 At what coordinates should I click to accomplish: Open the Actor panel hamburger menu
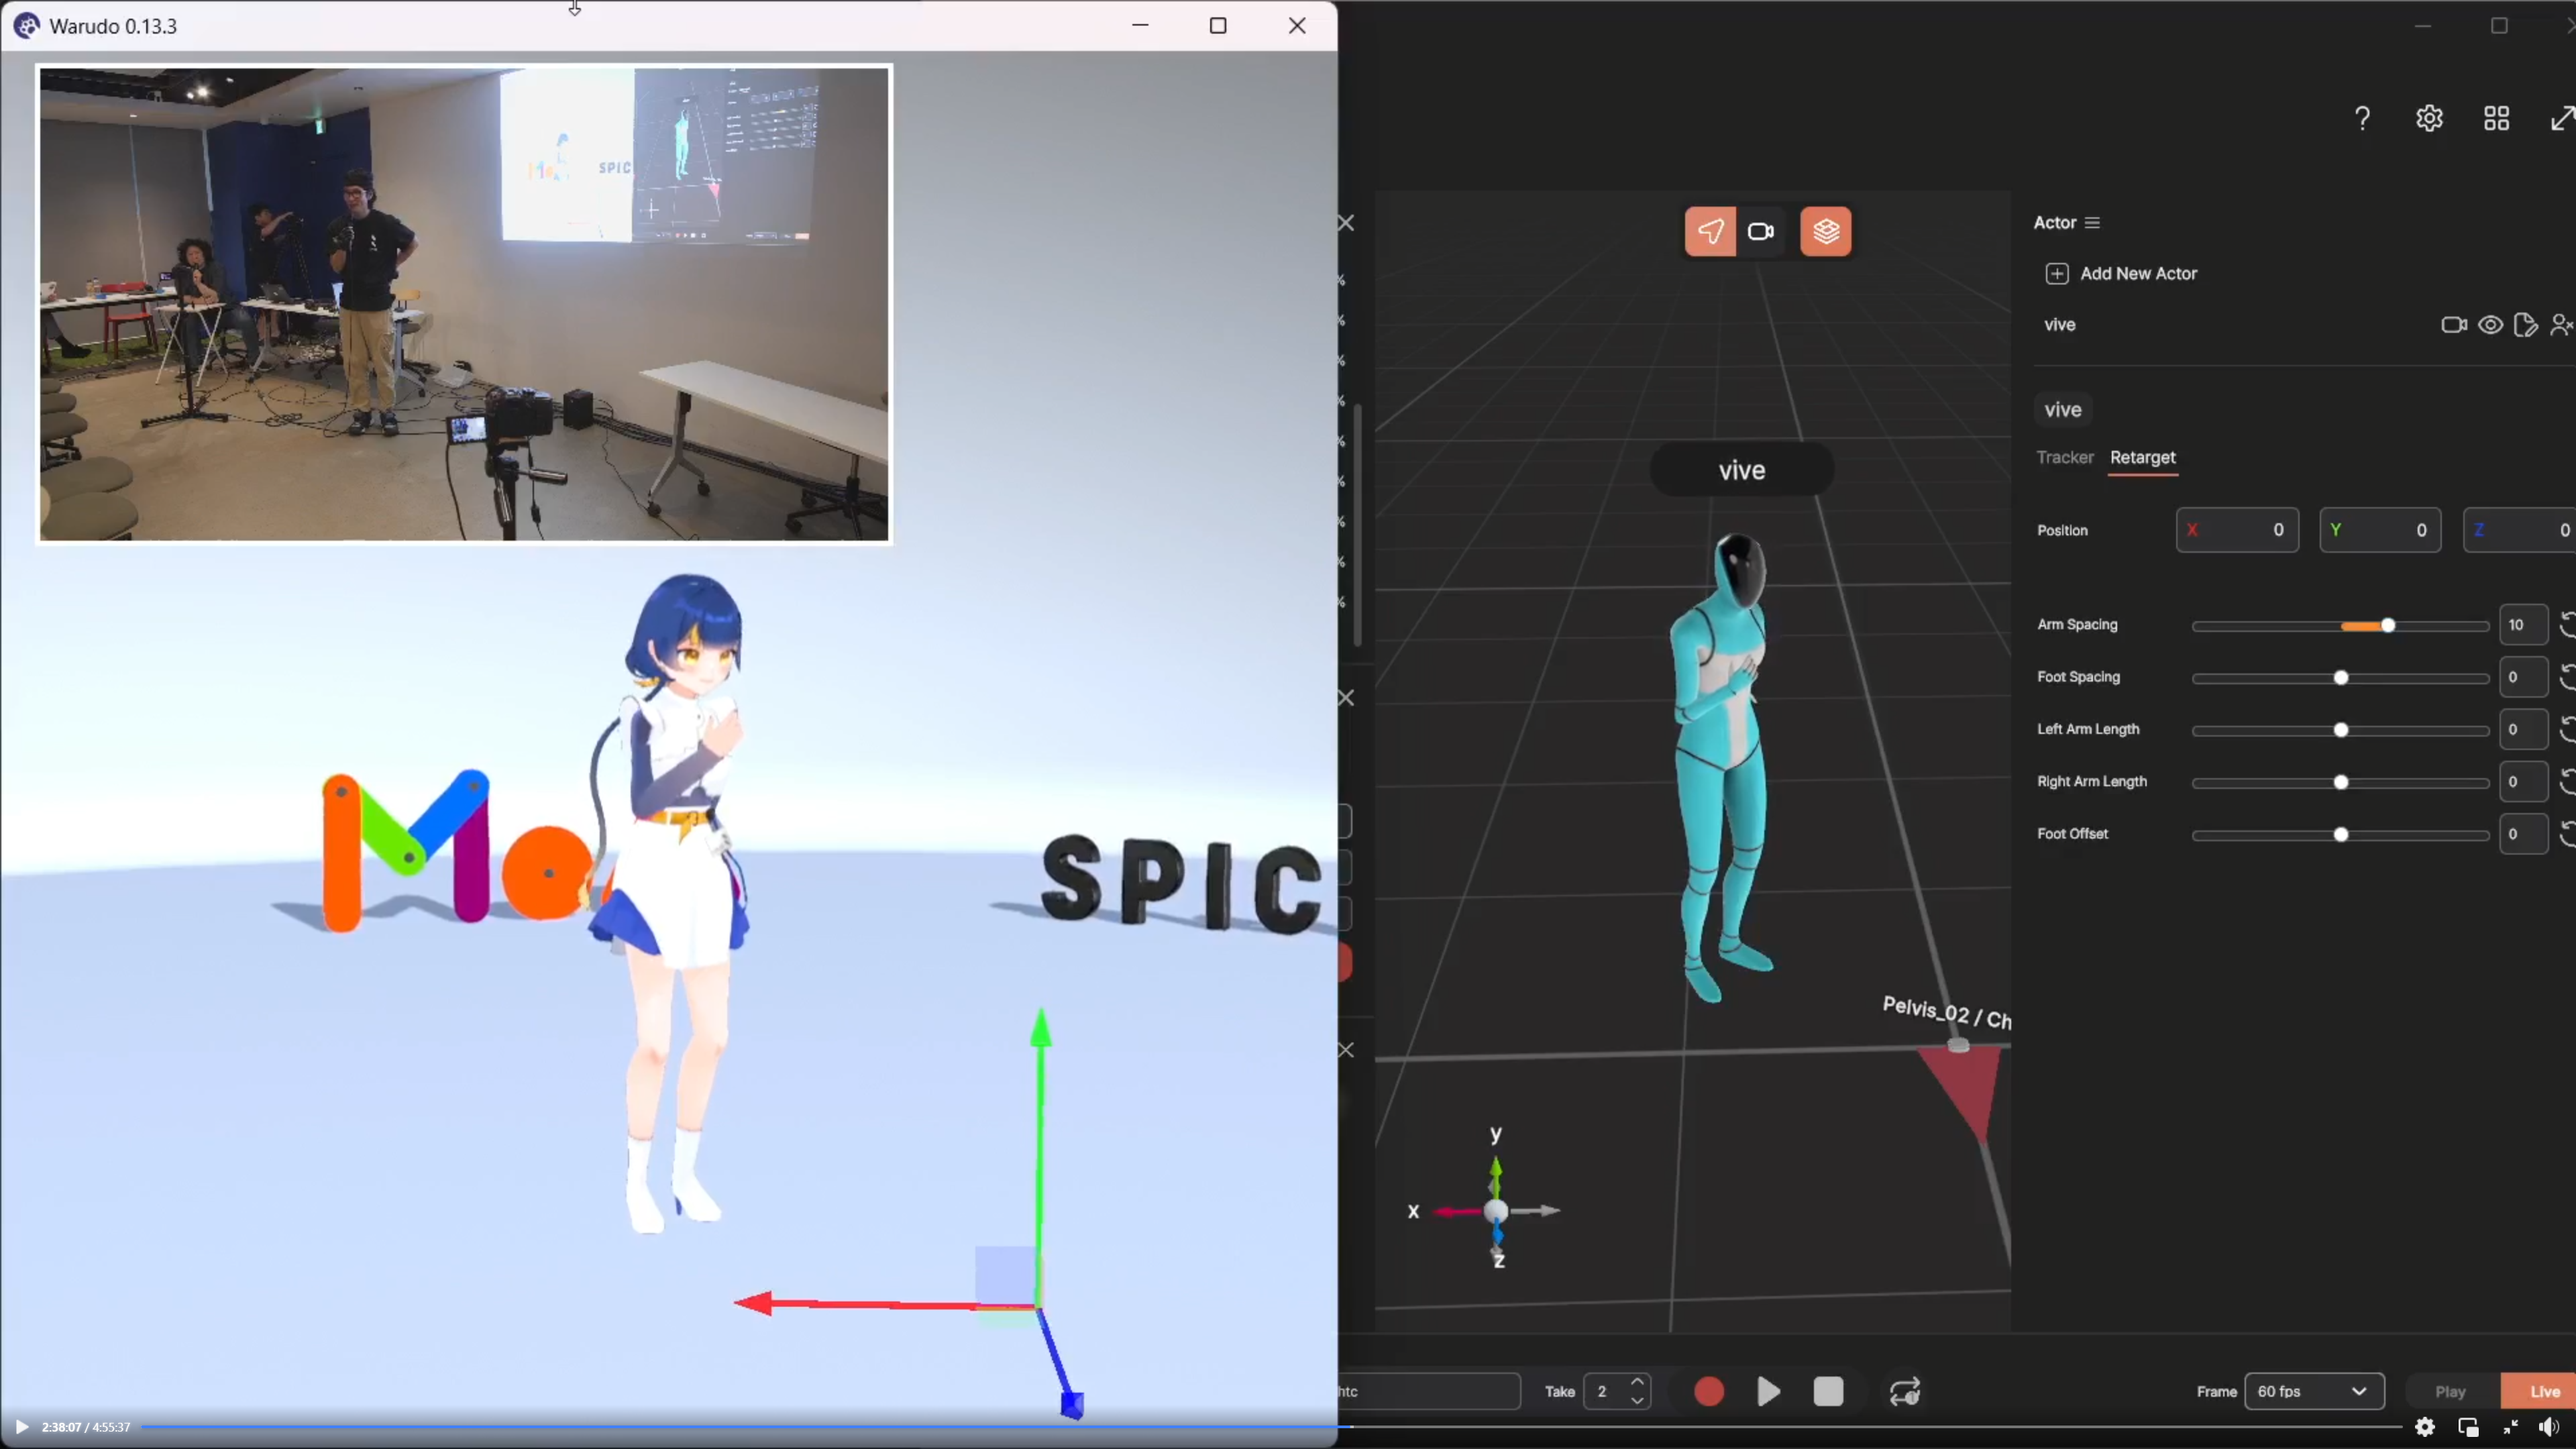(x=2092, y=223)
